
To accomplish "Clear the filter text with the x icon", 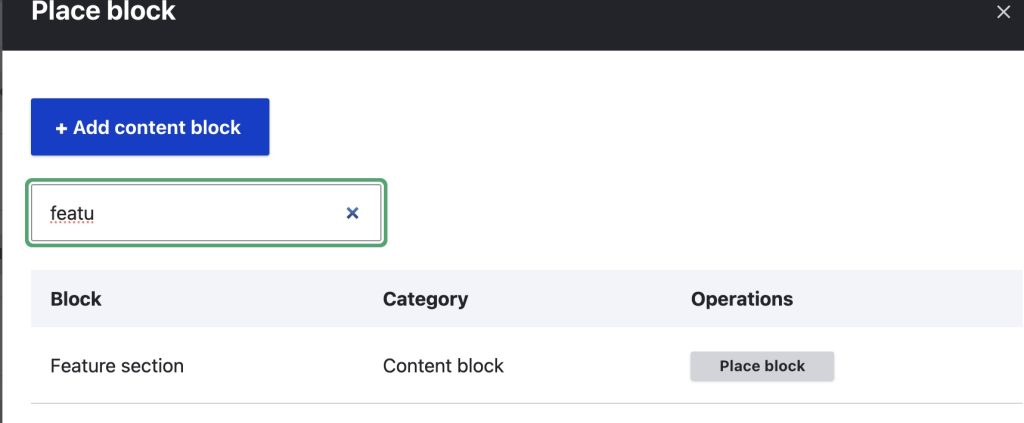I will coord(352,213).
